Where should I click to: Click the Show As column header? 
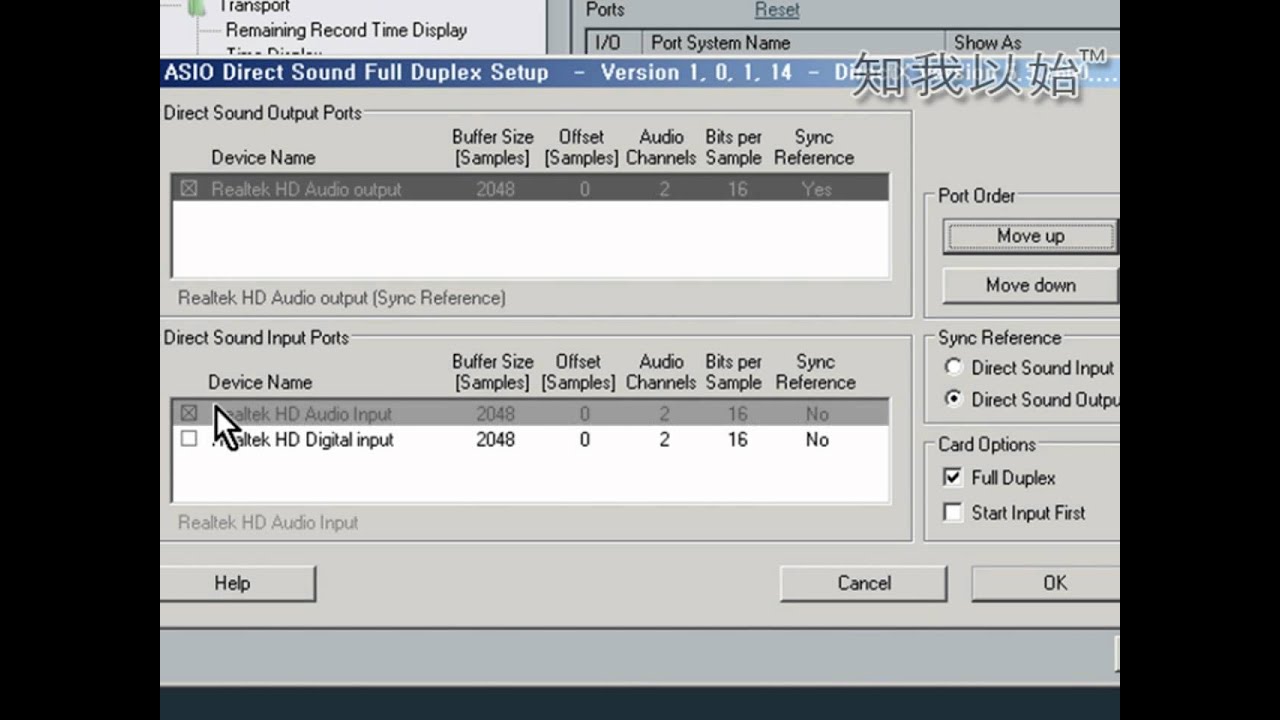click(x=1034, y=43)
